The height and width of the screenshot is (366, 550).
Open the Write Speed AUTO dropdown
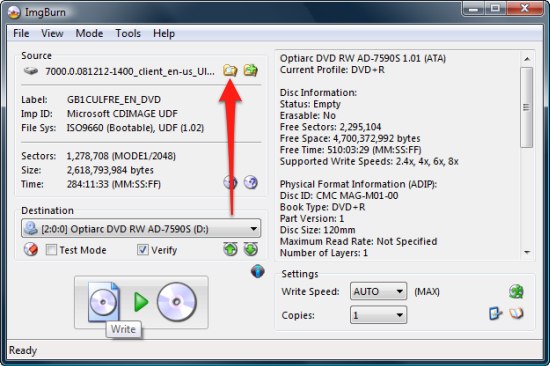tap(378, 291)
